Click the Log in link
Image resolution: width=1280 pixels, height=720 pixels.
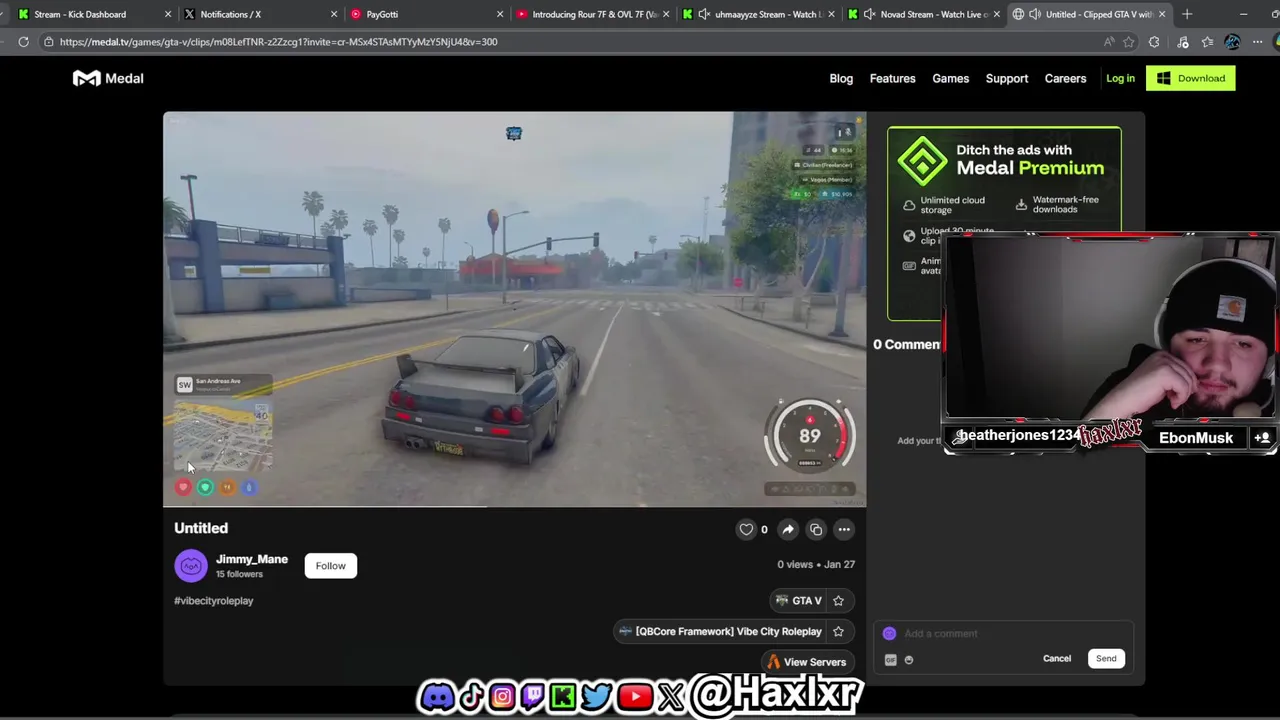1120,78
